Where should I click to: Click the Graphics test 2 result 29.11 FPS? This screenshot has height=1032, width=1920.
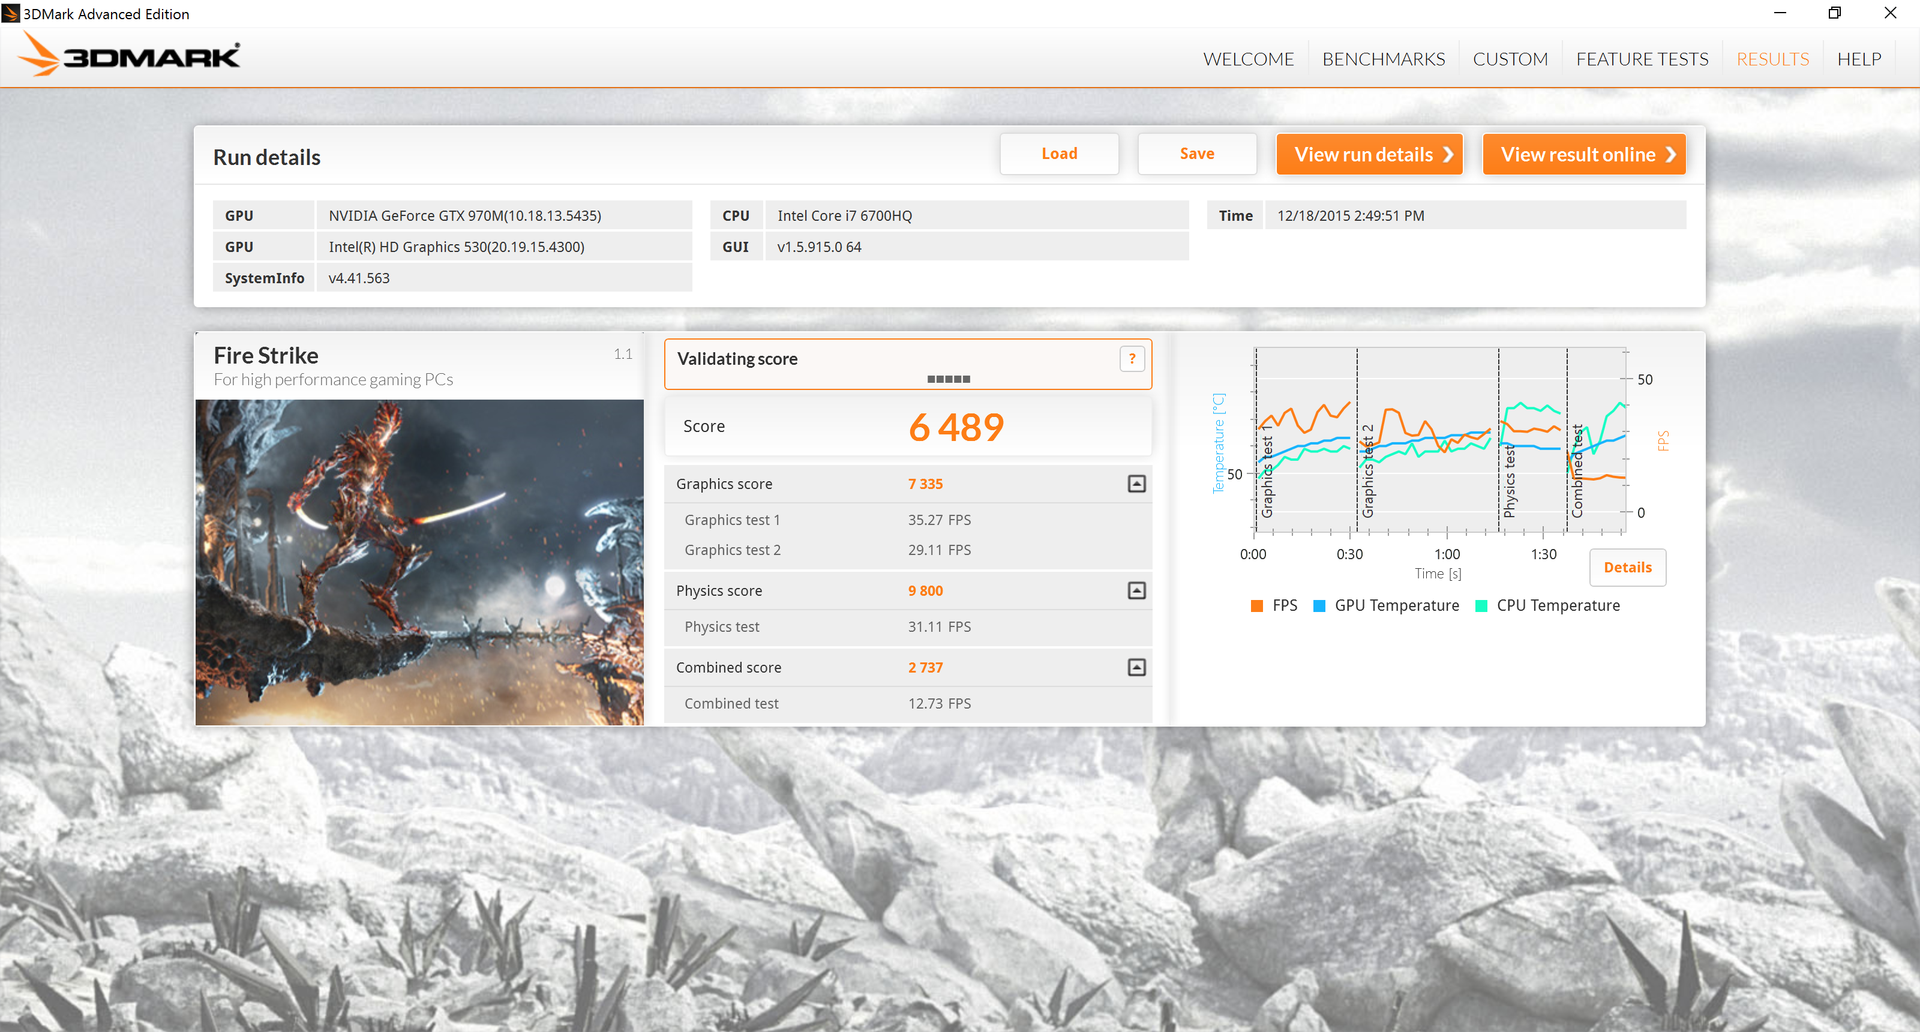(x=940, y=550)
